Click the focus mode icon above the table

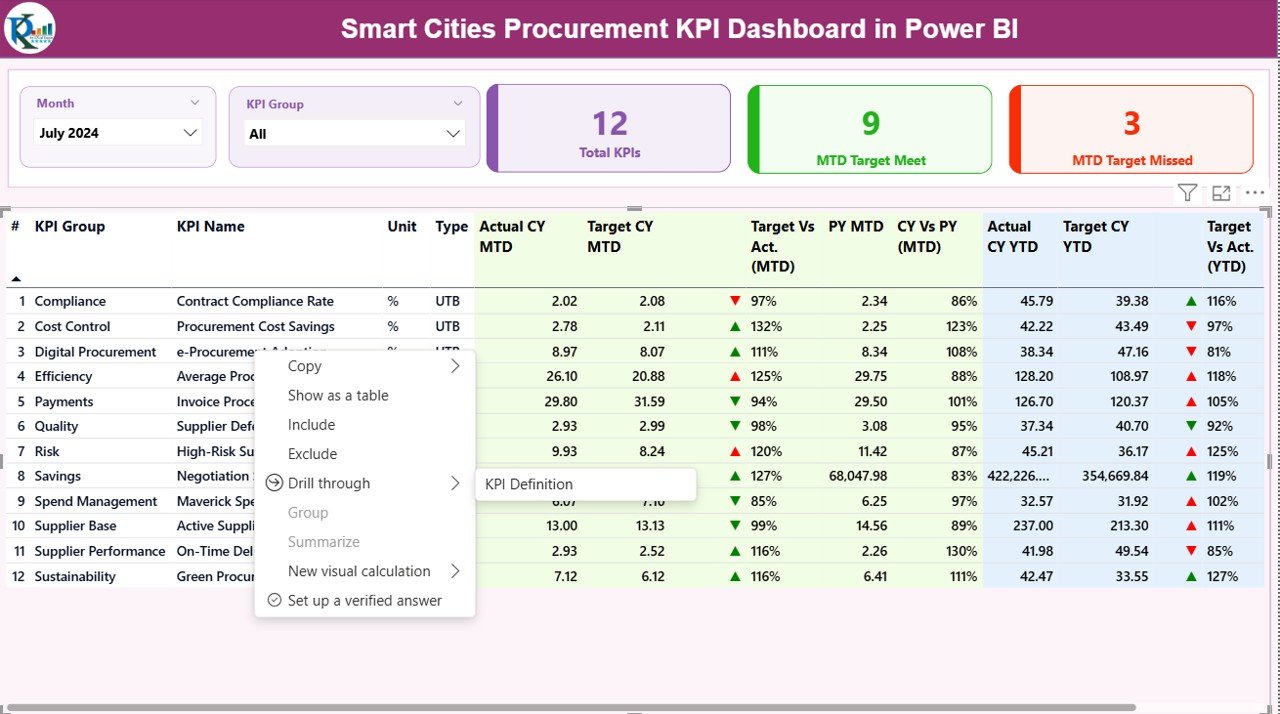1220,192
